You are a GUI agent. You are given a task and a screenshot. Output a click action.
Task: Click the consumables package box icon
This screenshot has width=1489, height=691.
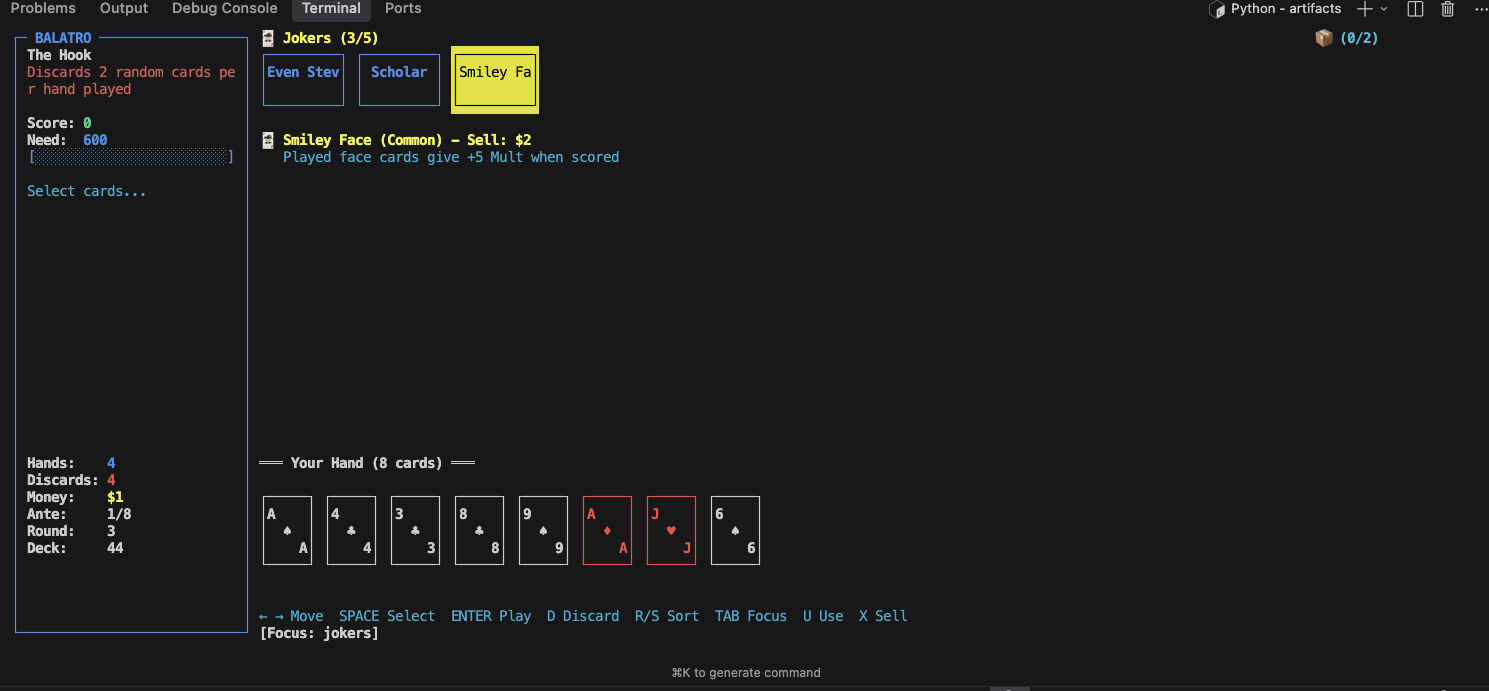[x=1324, y=38]
